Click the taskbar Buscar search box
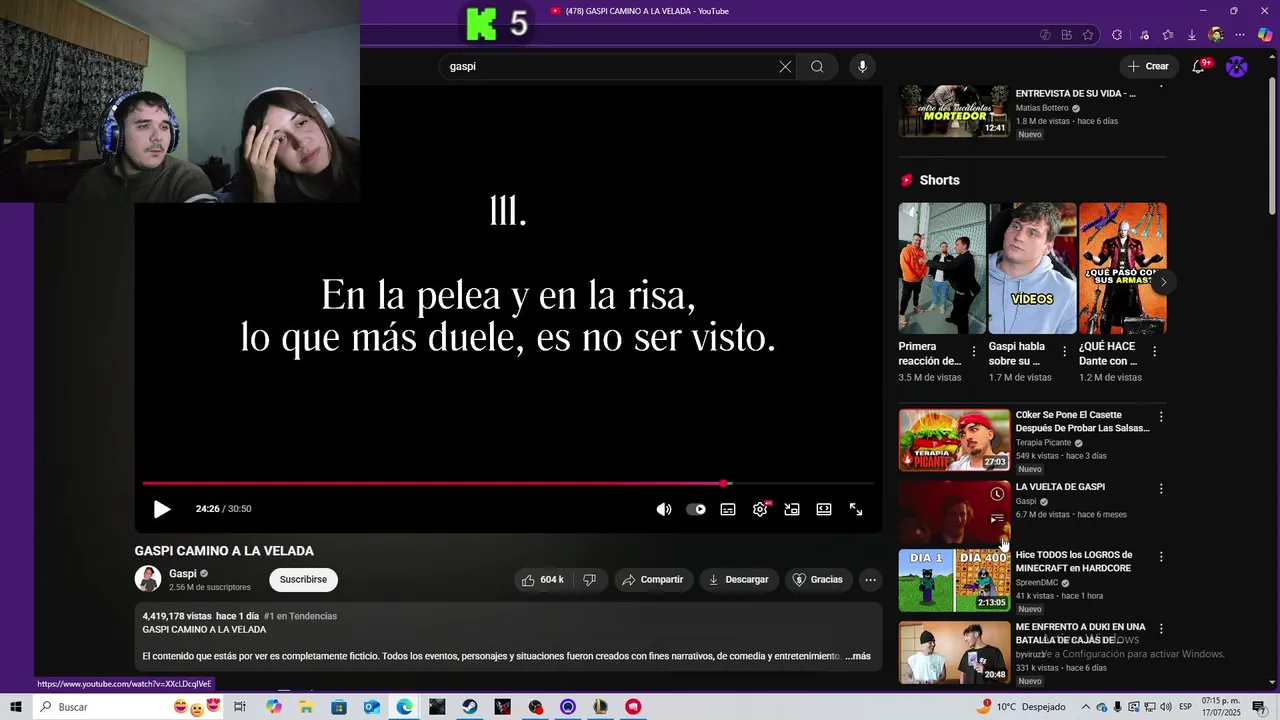 click(130, 707)
